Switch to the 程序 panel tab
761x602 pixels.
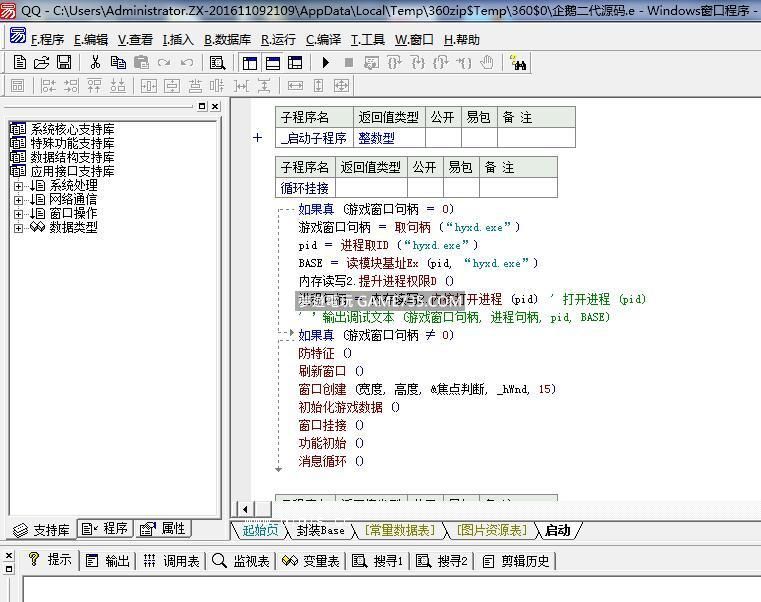point(106,529)
